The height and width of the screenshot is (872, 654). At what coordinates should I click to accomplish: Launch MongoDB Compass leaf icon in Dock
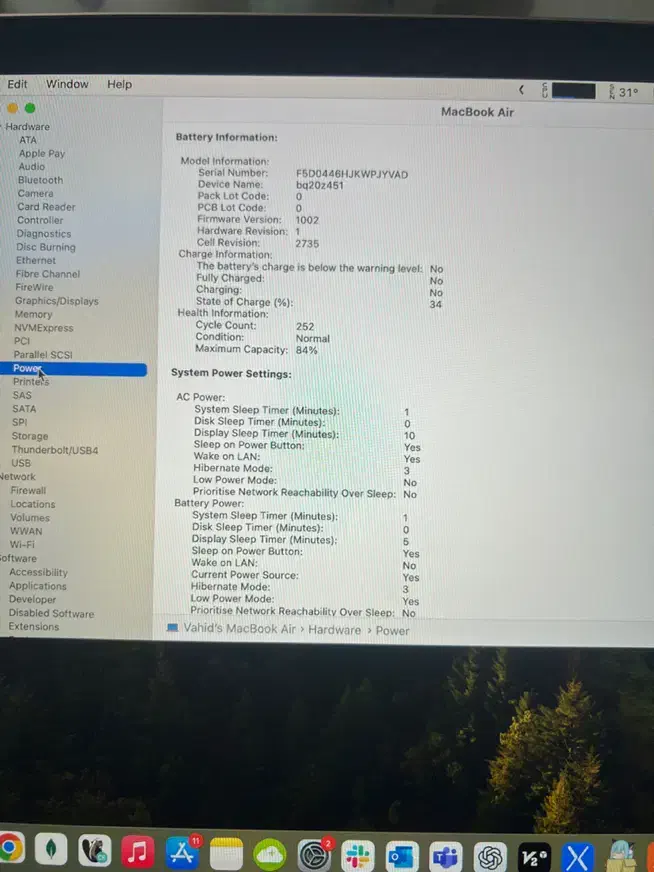tap(51, 849)
